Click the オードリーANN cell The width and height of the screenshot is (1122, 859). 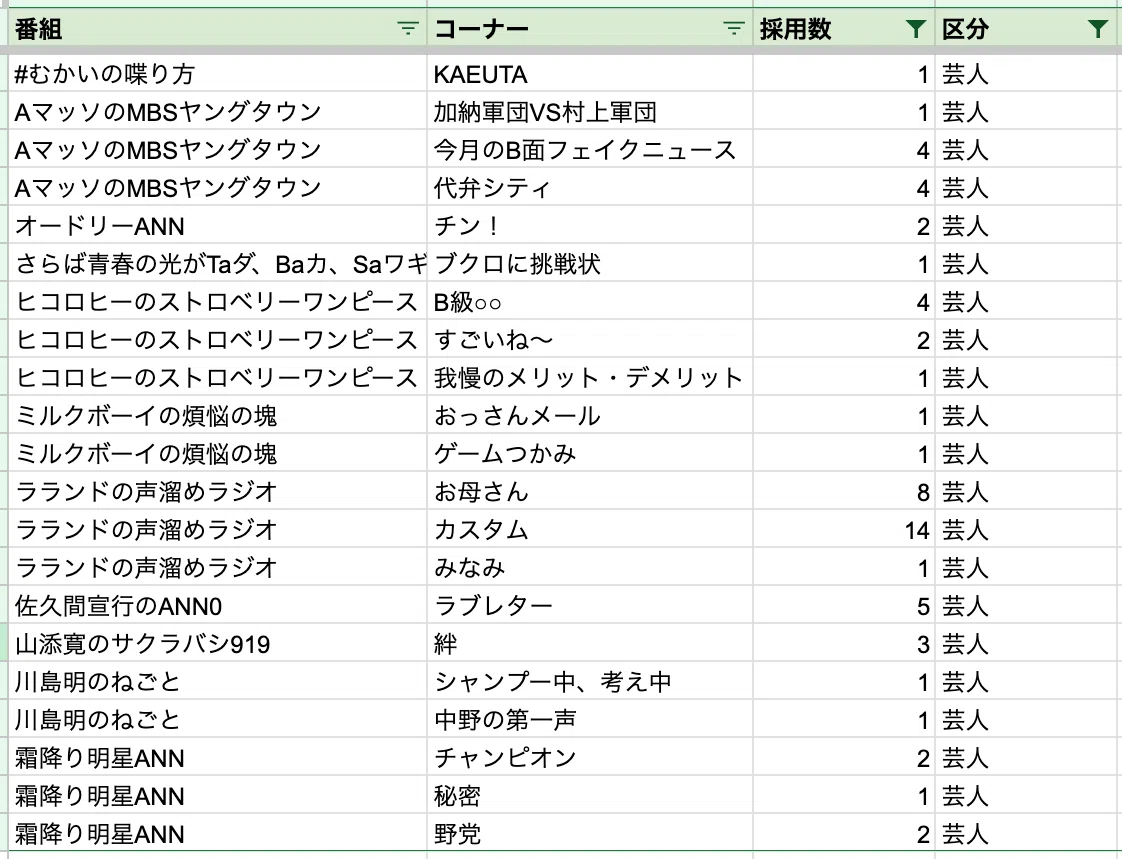click(x=218, y=225)
